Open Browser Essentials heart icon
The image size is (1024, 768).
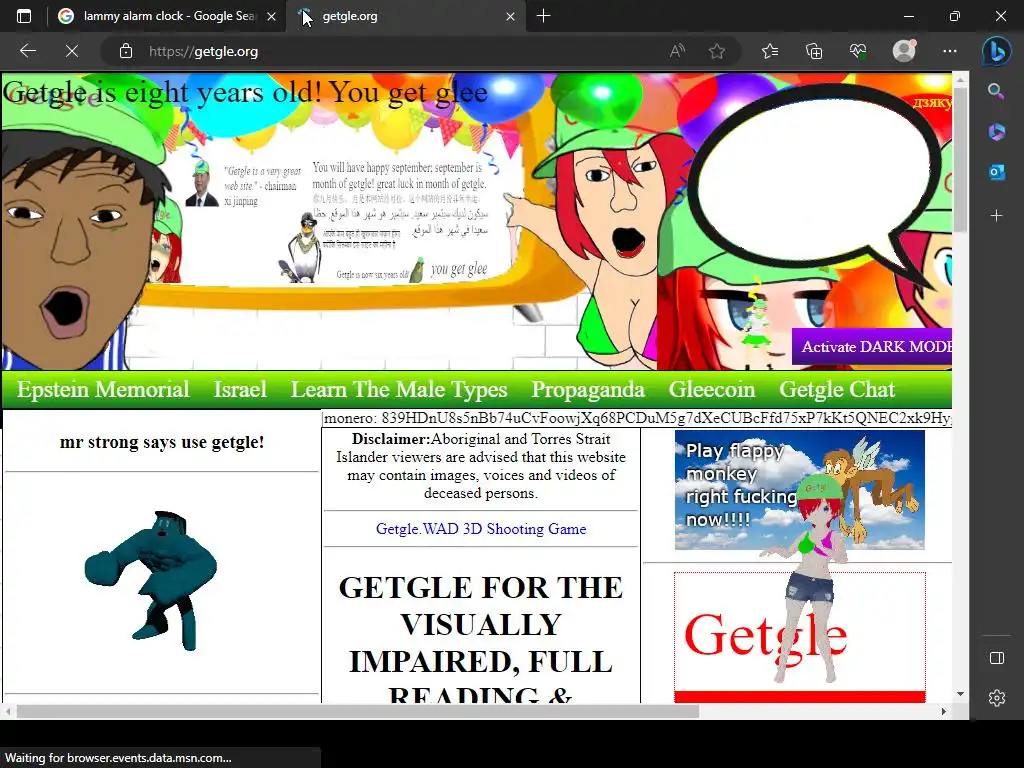[858, 51]
